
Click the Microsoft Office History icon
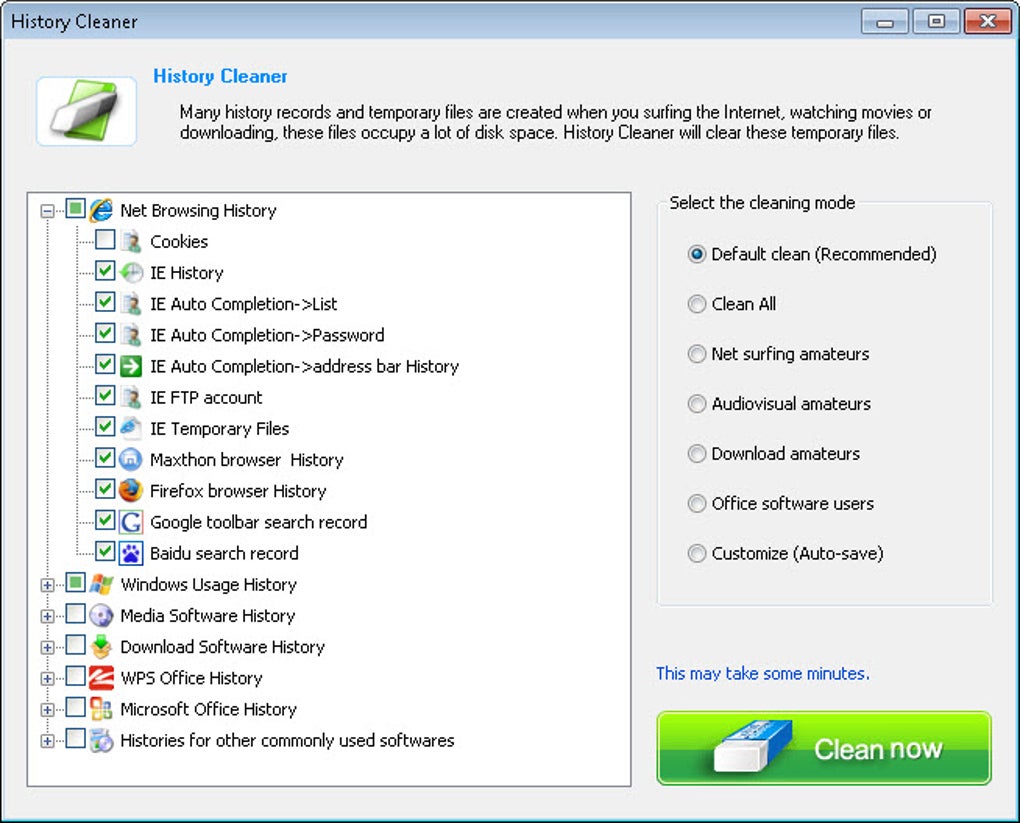tap(101, 709)
